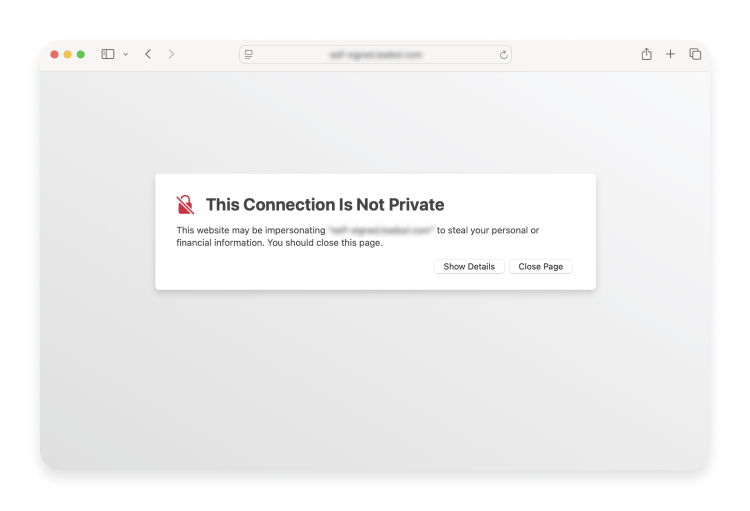This screenshot has width=750, height=511.
Task: Click Close Page button
Action: click(540, 267)
